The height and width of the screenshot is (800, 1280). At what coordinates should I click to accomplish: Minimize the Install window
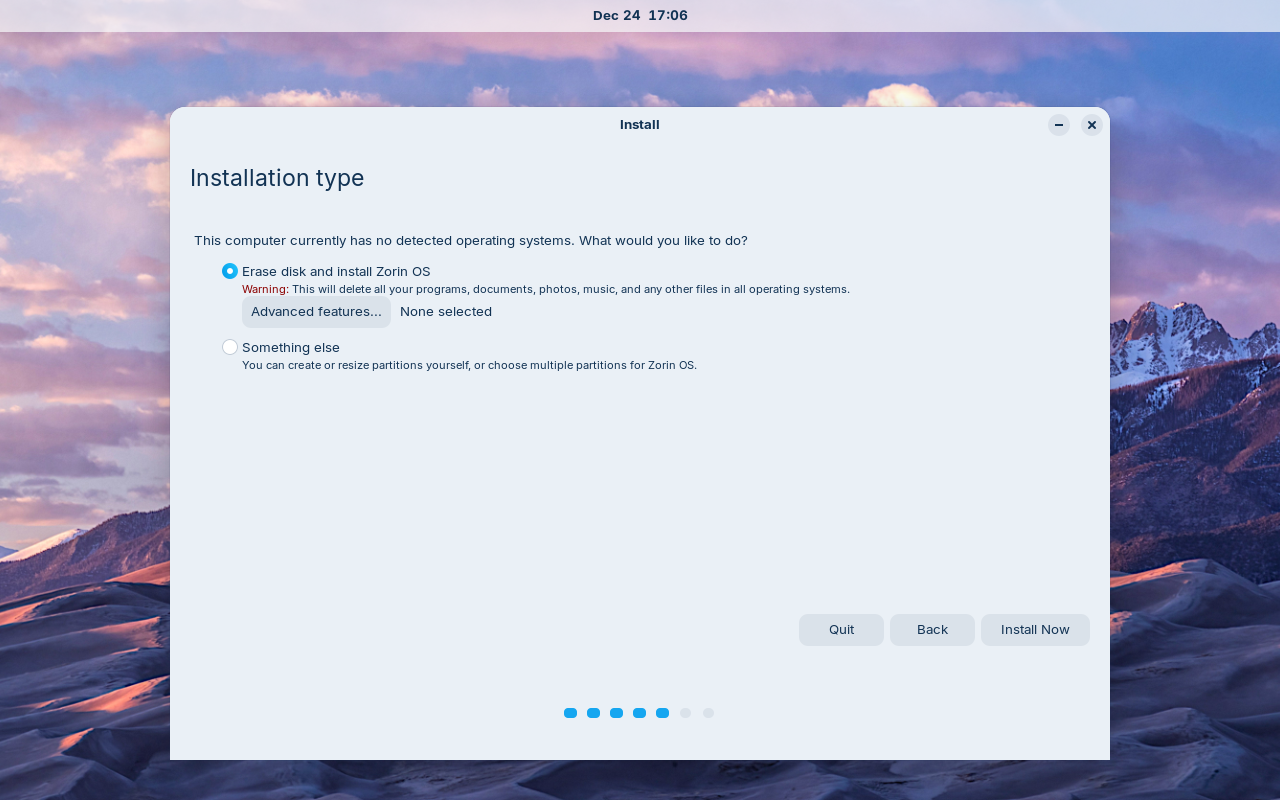click(x=1058, y=125)
